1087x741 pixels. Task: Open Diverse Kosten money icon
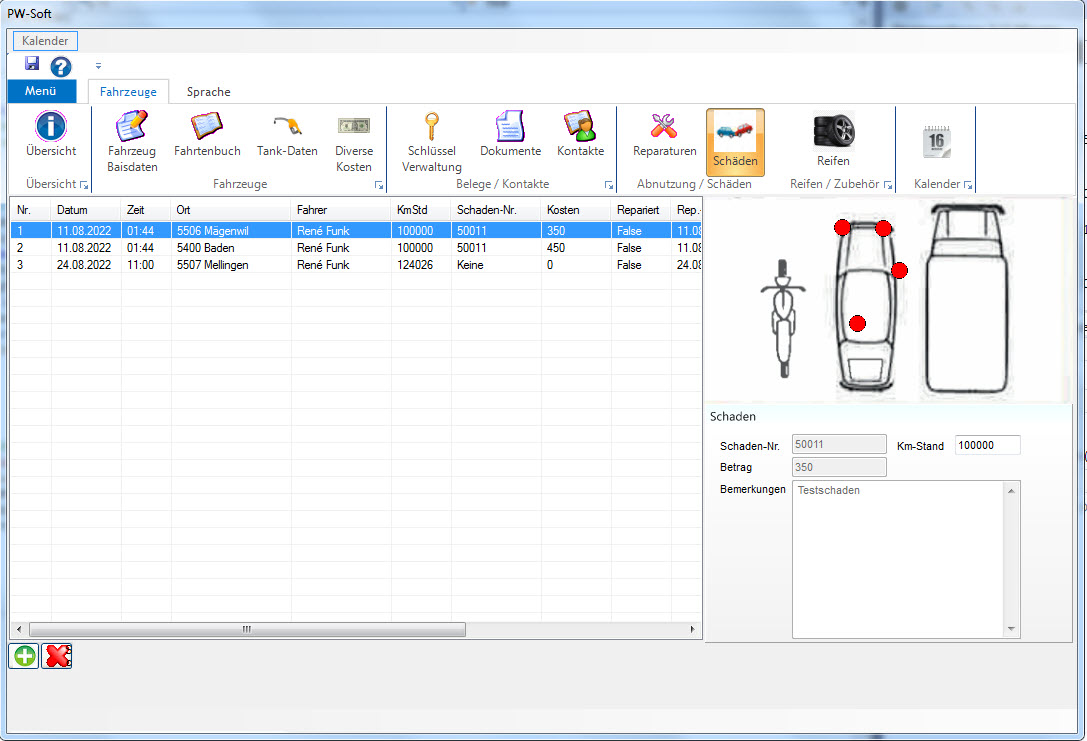[354, 142]
